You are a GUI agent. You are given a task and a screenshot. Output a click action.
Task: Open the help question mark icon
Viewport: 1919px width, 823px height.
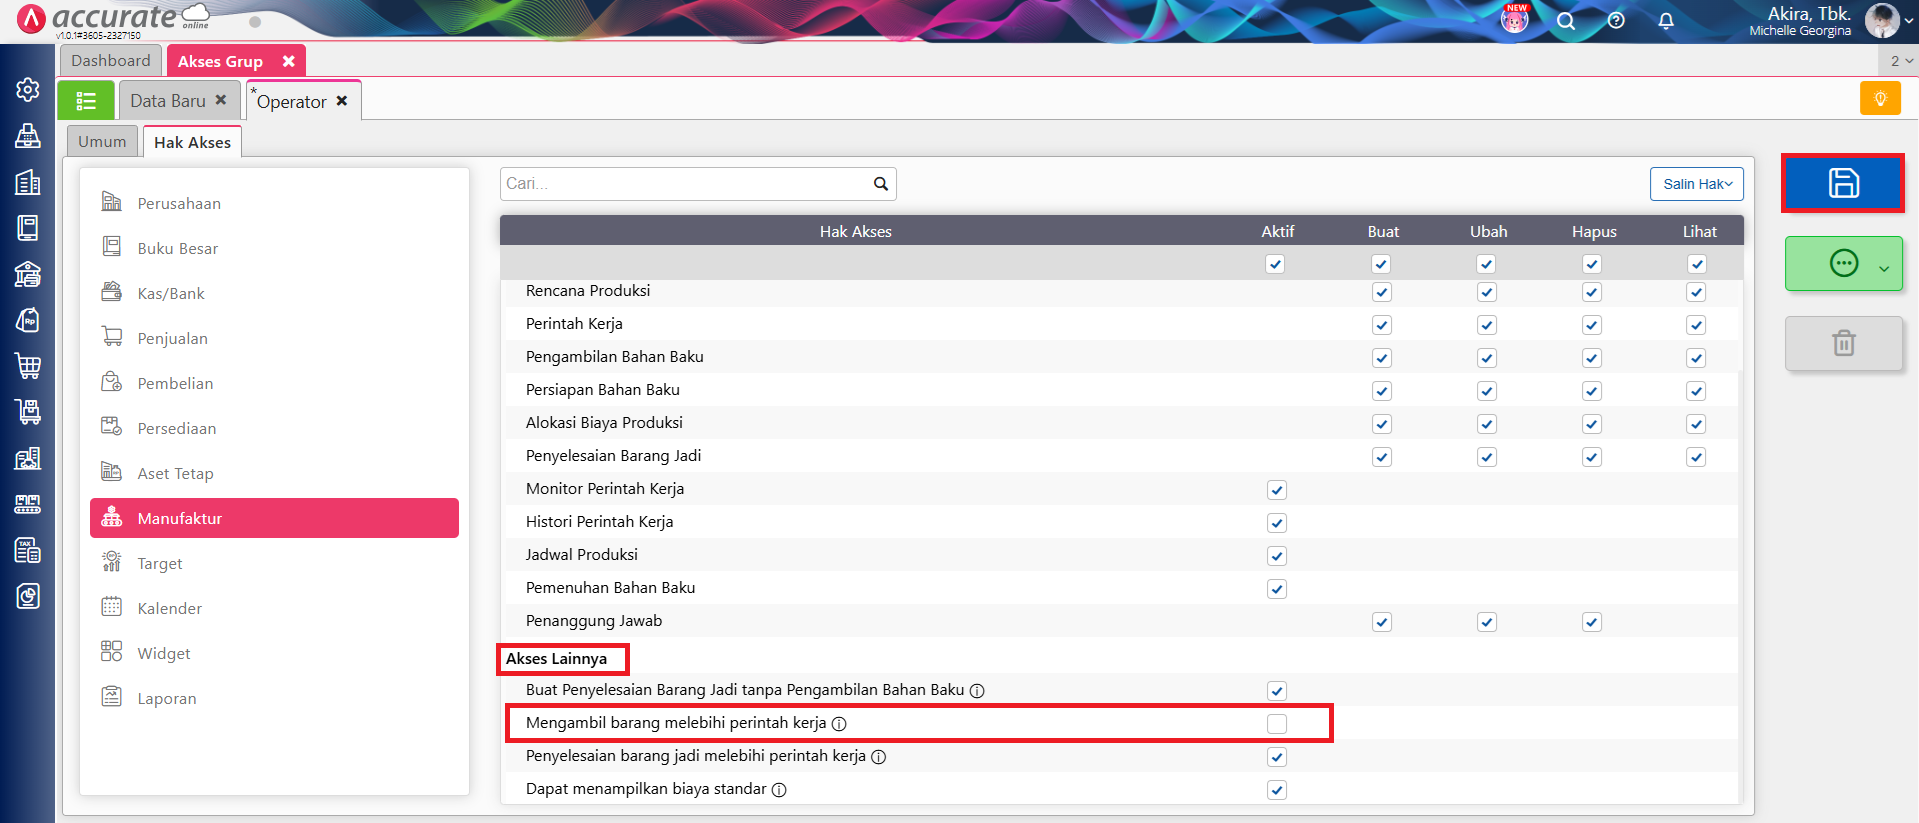coord(1615,21)
